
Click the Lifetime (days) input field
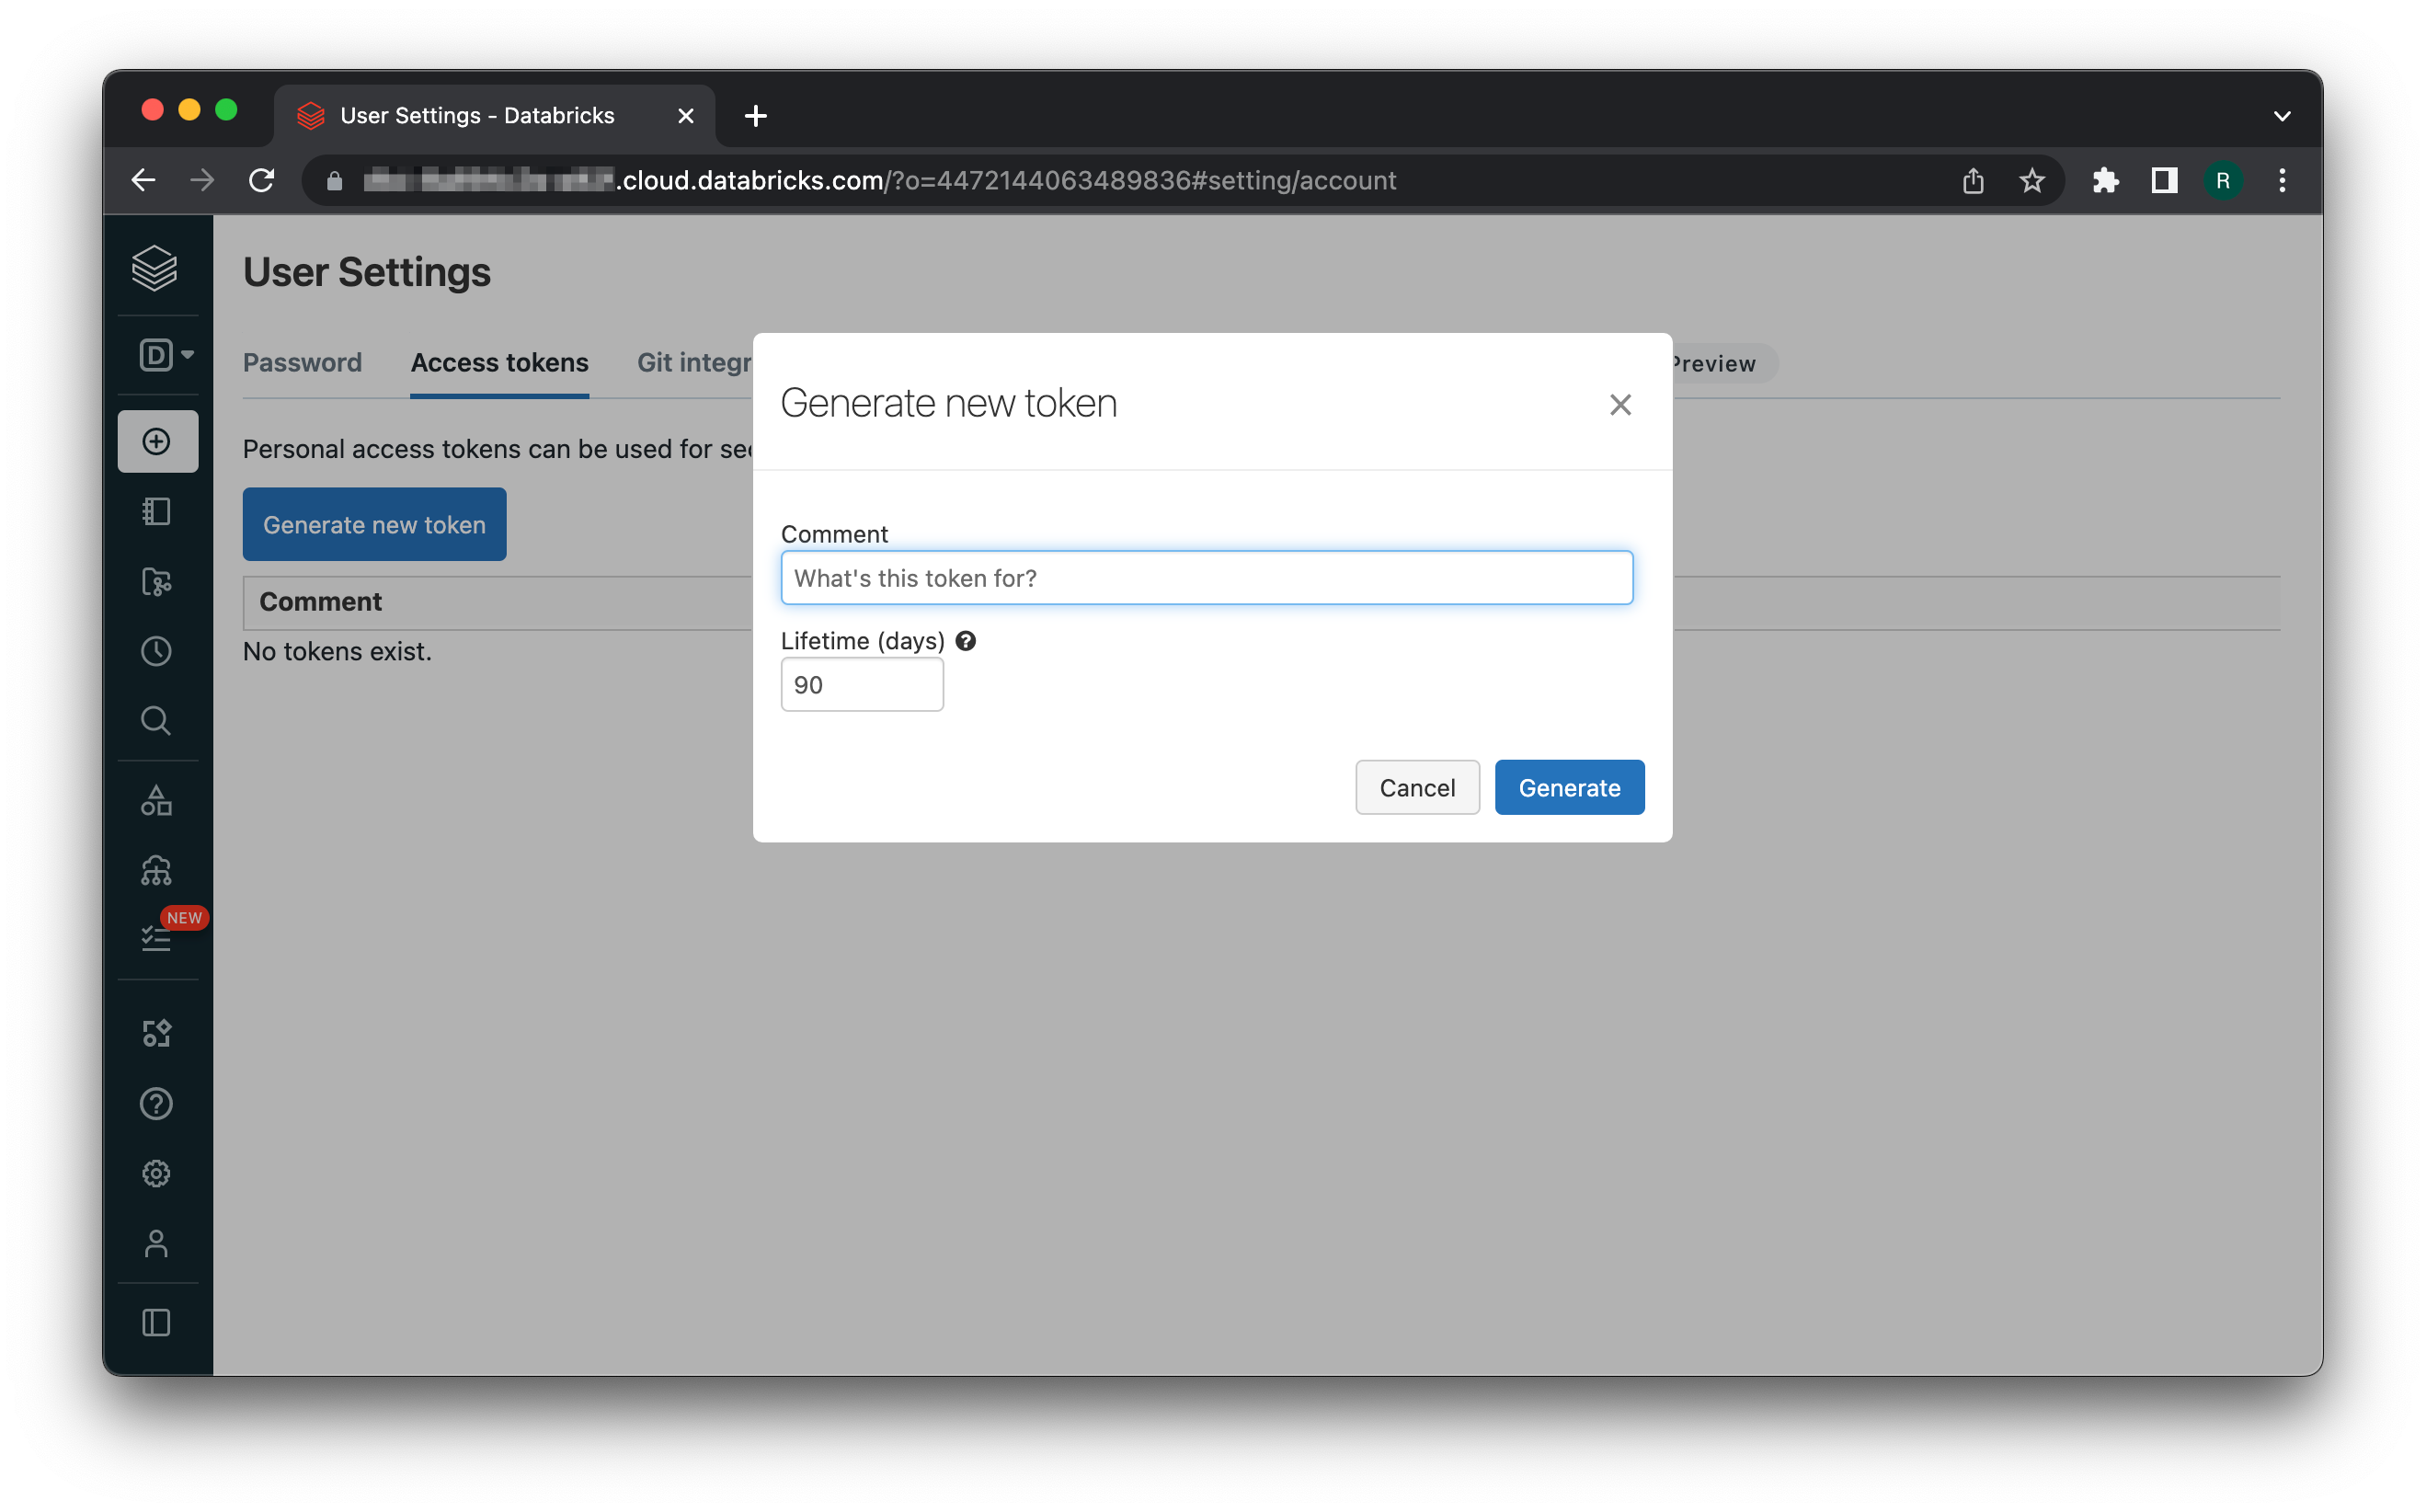861,685
